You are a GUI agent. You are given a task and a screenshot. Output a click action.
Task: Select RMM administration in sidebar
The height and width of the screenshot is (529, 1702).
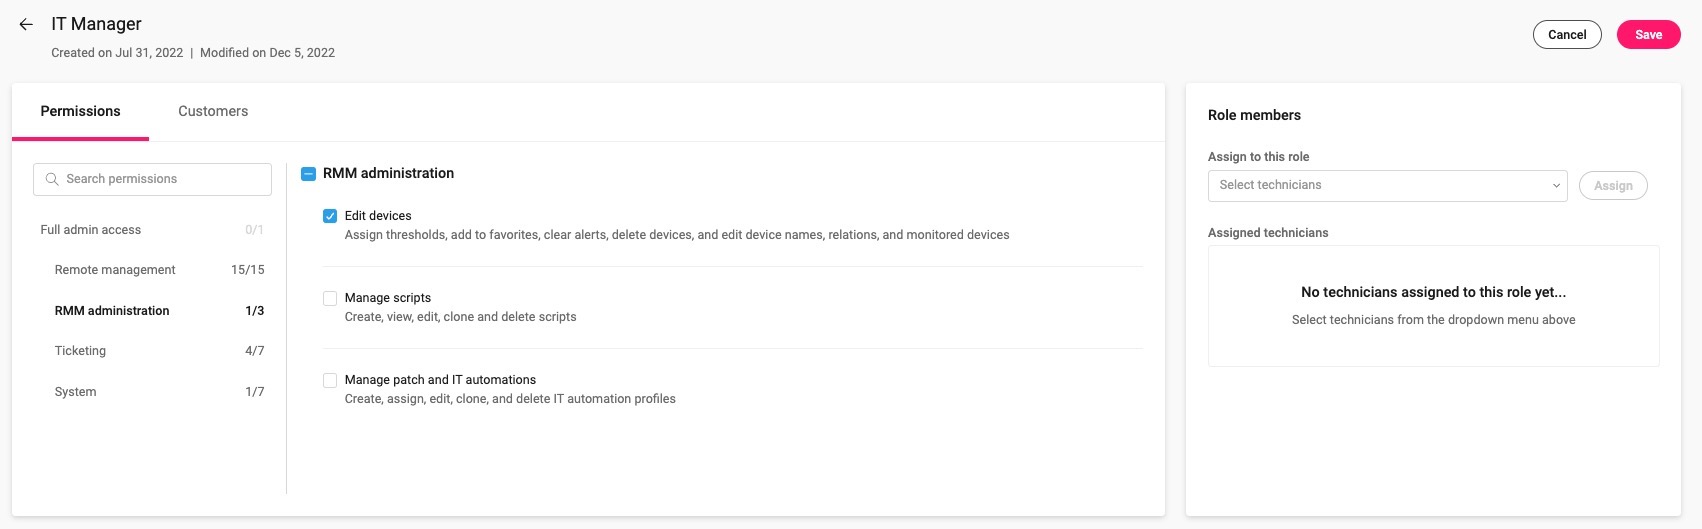tap(112, 311)
